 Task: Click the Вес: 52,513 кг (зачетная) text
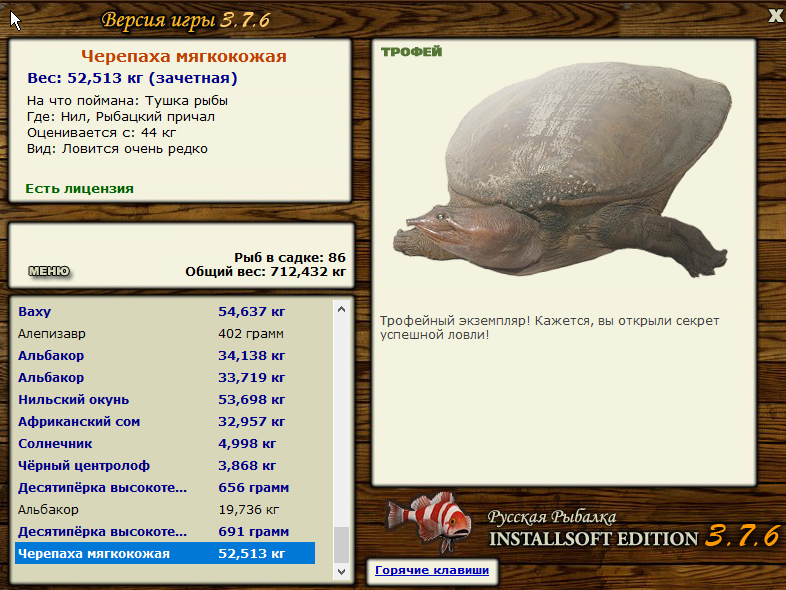[132, 78]
